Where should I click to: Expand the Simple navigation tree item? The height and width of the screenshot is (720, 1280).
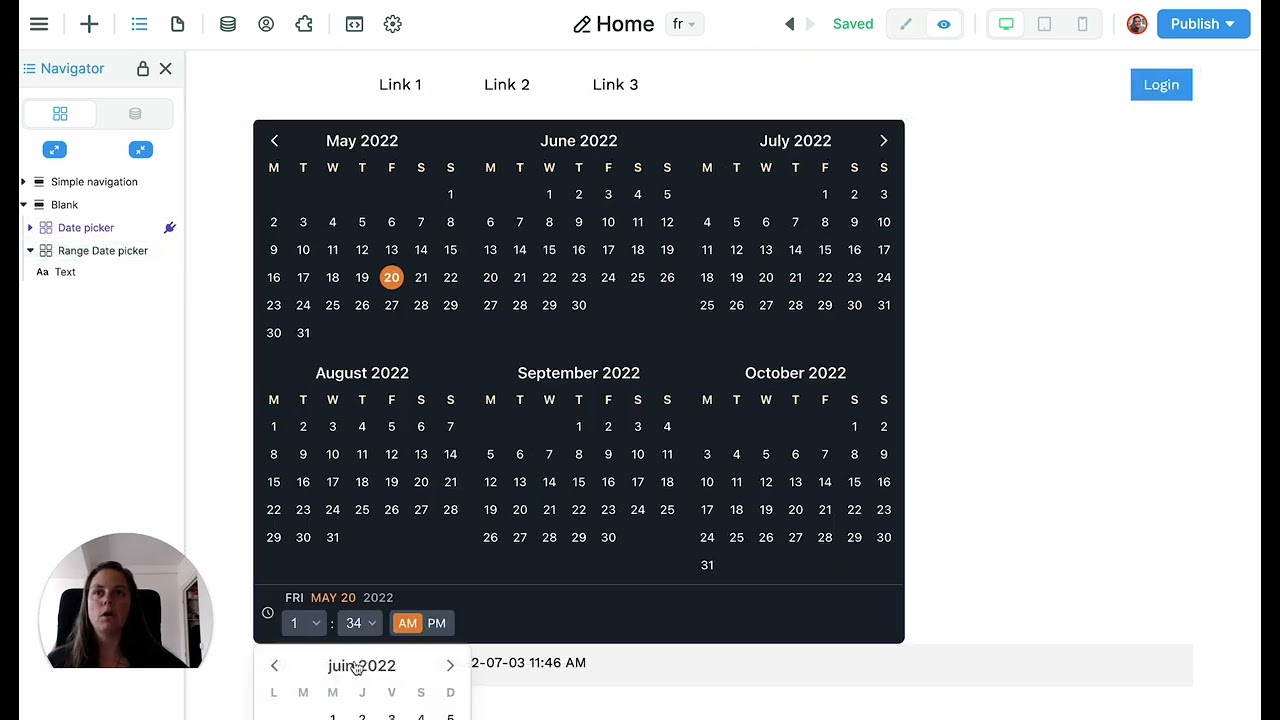point(23,182)
